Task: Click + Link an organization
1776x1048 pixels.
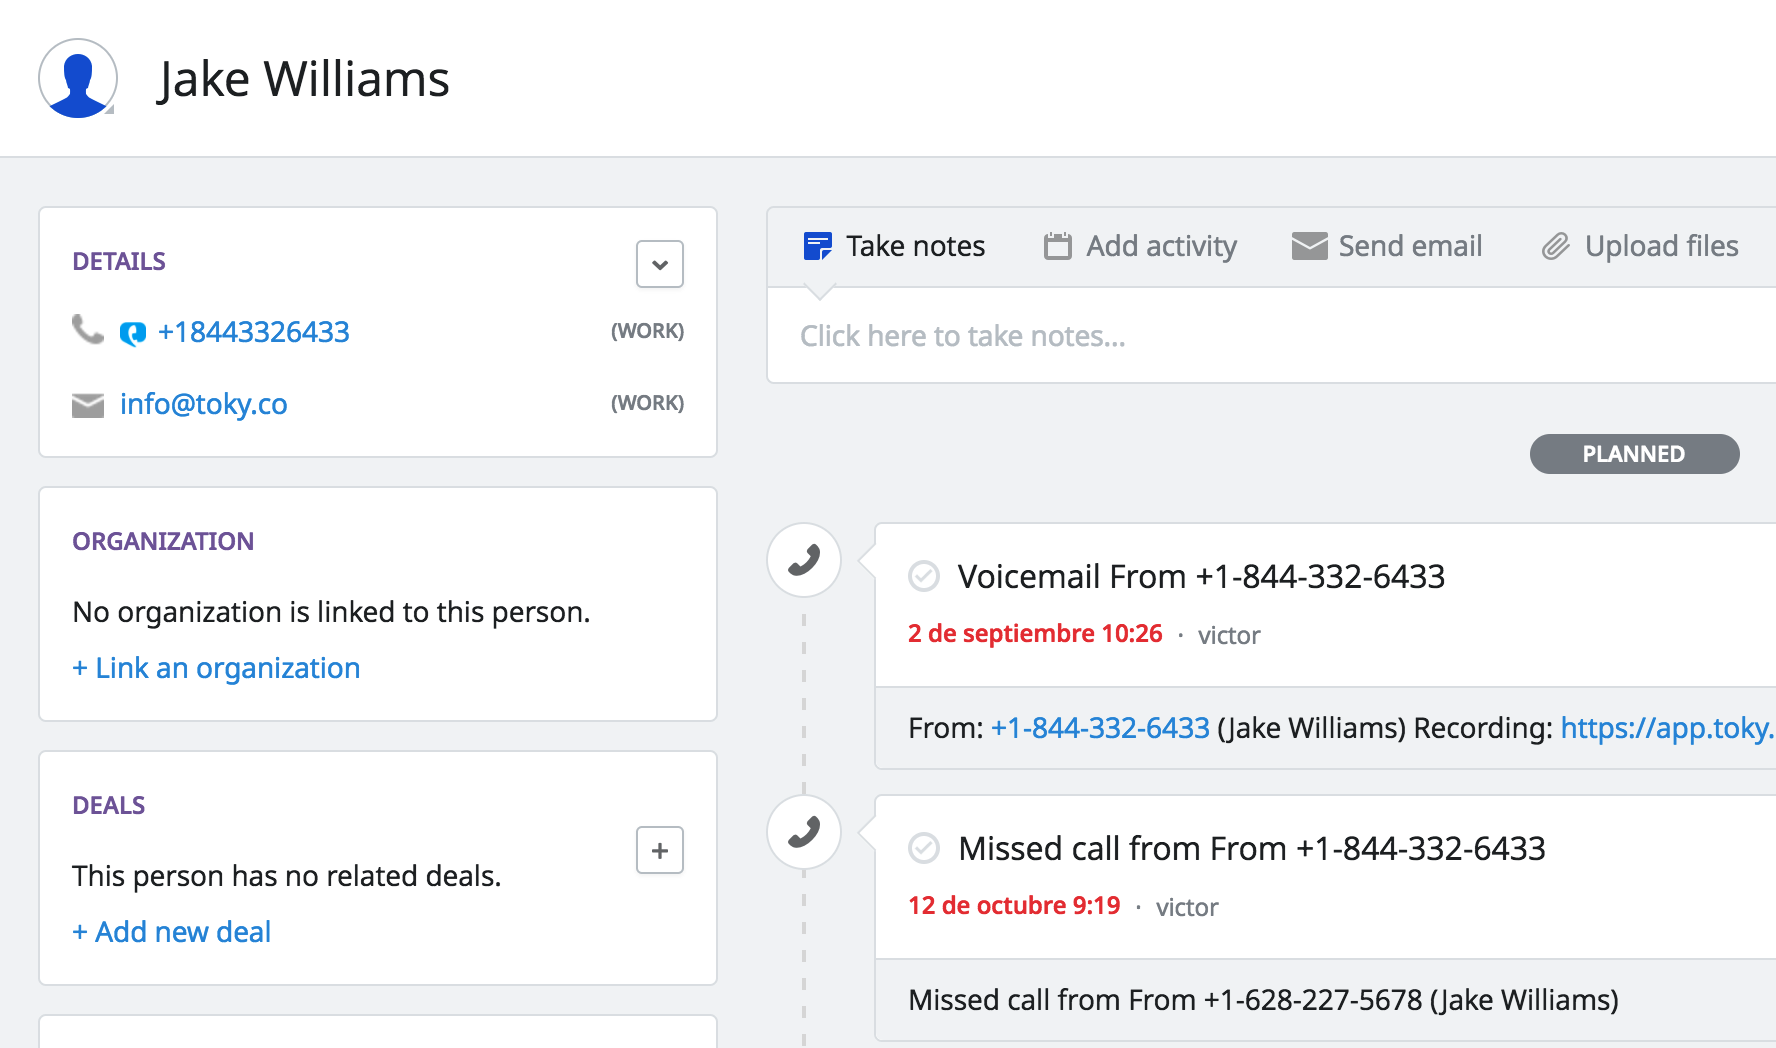Action: click(x=216, y=668)
